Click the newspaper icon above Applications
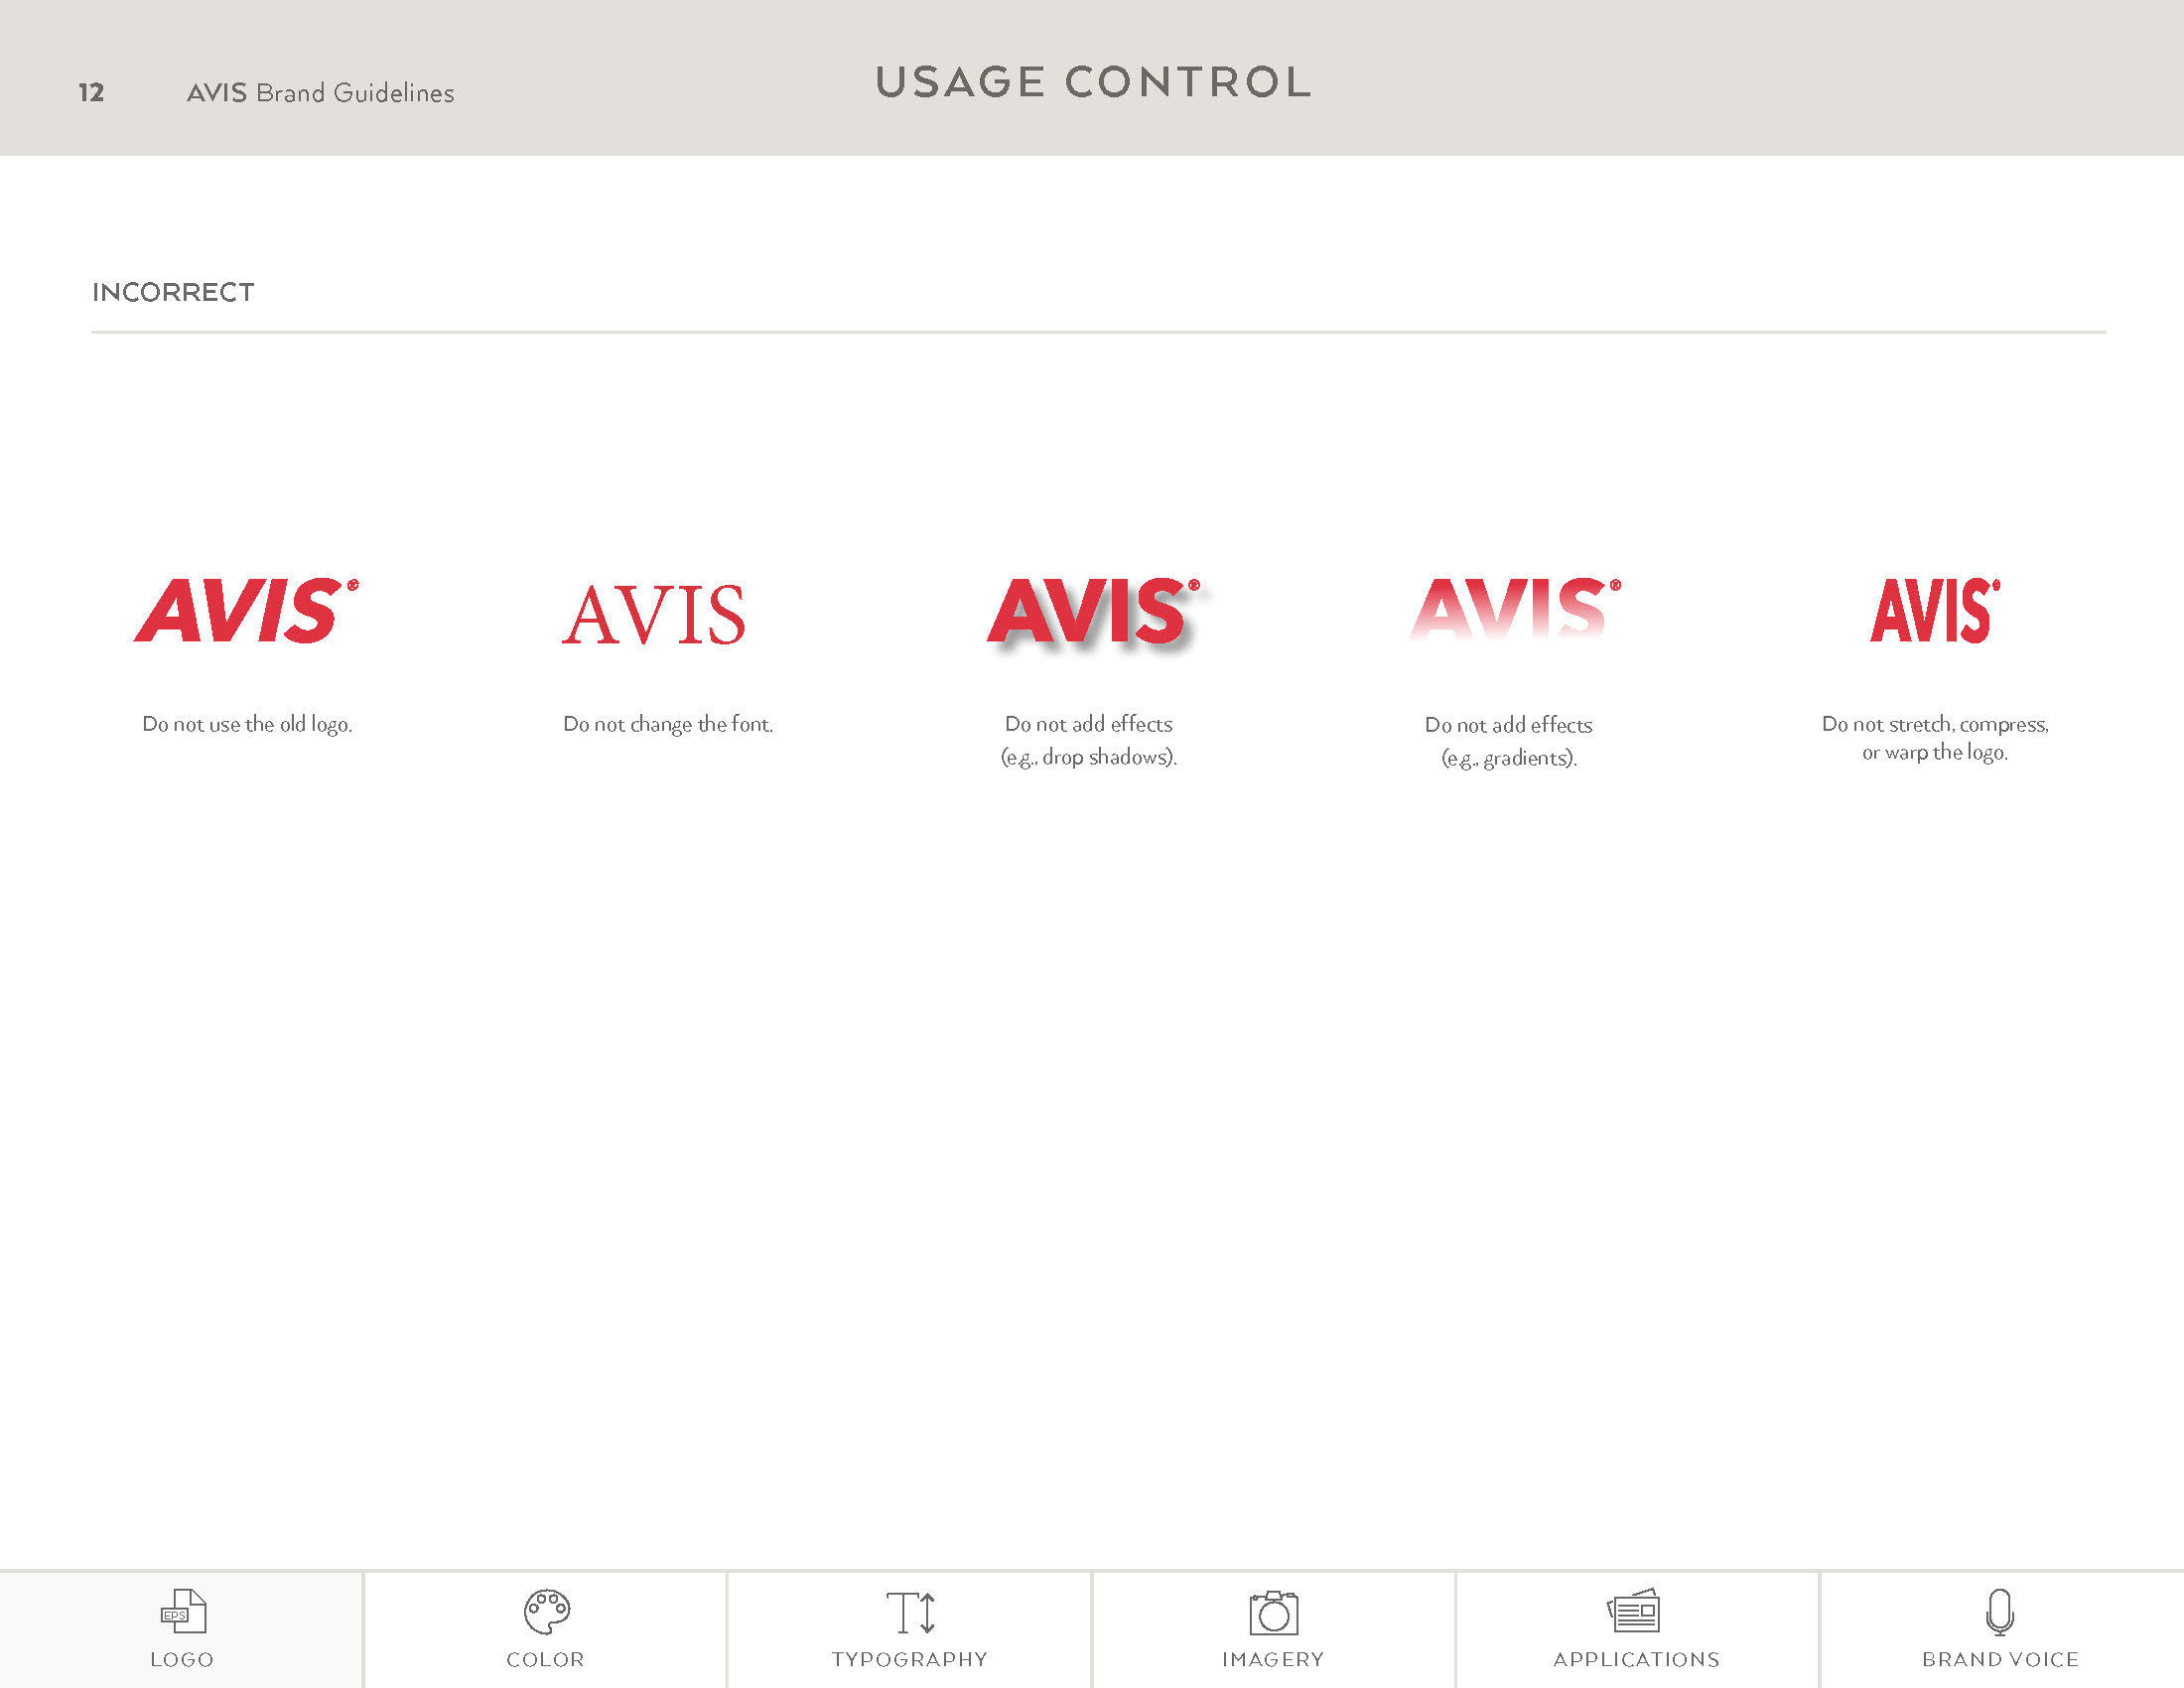Image resolution: width=2184 pixels, height=1688 pixels. pyautogui.click(x=1634, y=1610)
